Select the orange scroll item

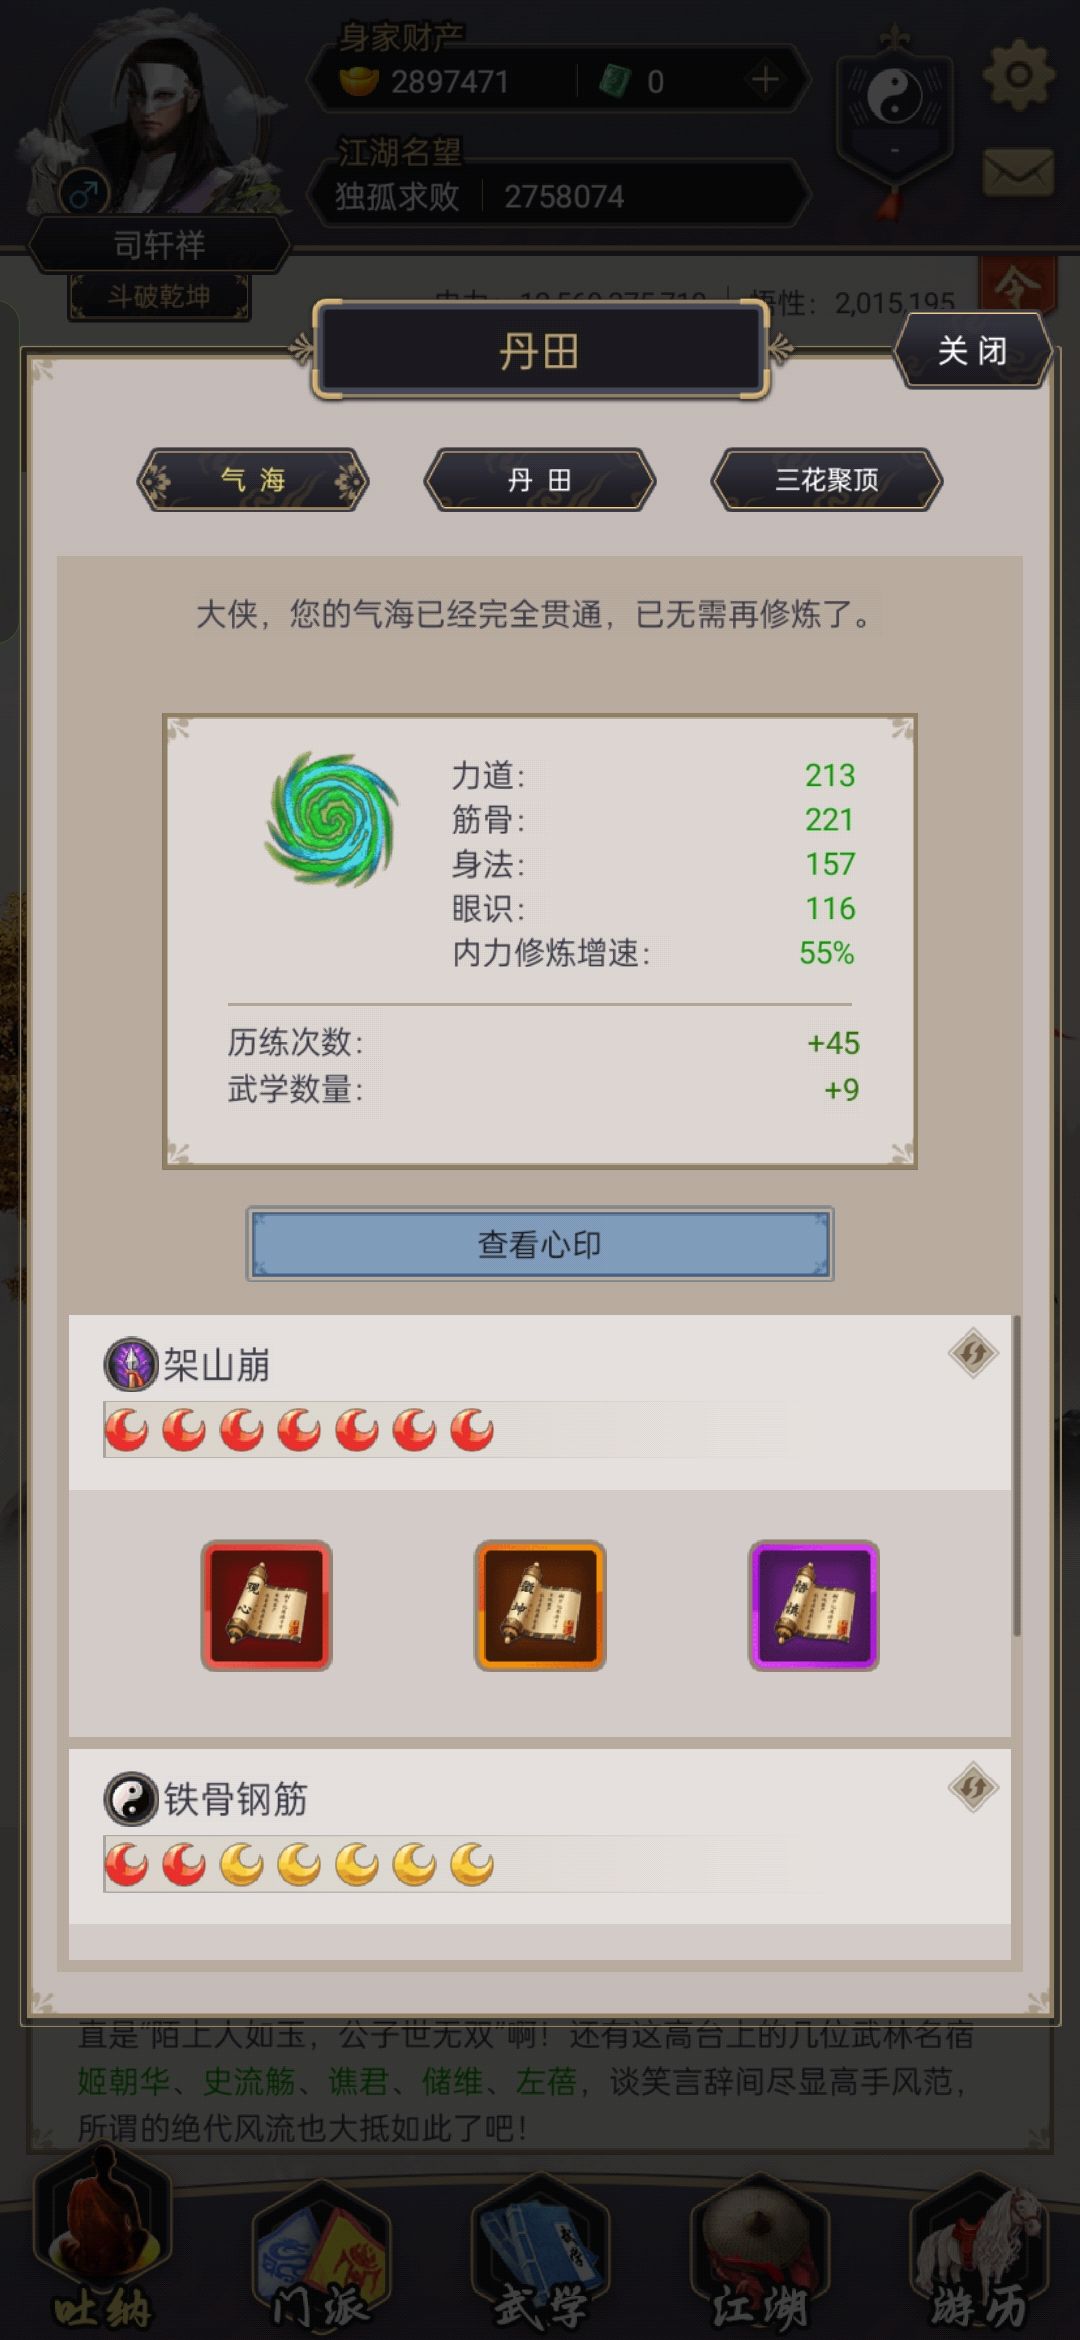(540, 1605)
